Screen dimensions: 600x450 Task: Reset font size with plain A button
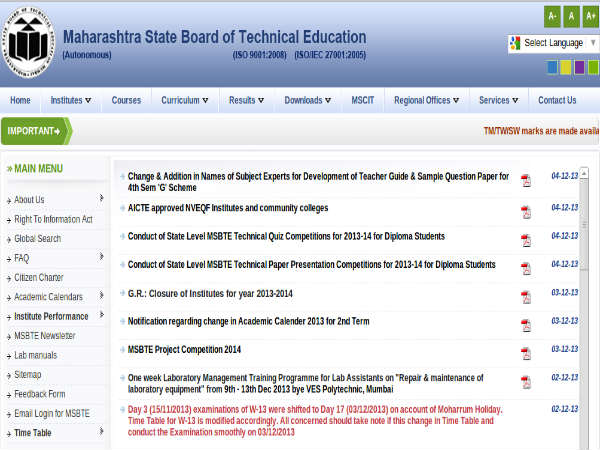[x=571, y=16]
